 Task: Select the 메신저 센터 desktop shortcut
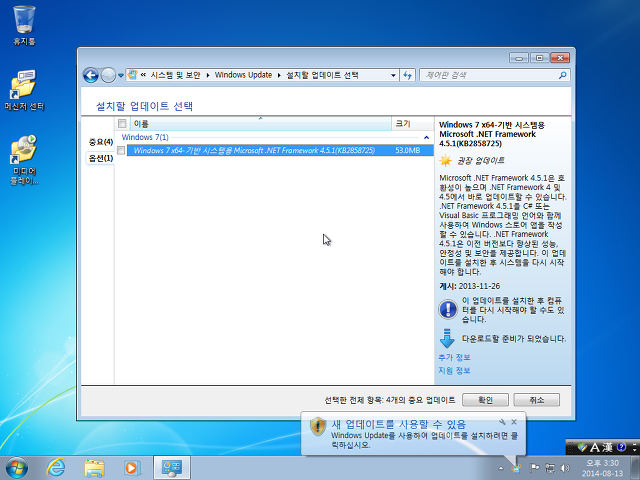coord(24,91)
